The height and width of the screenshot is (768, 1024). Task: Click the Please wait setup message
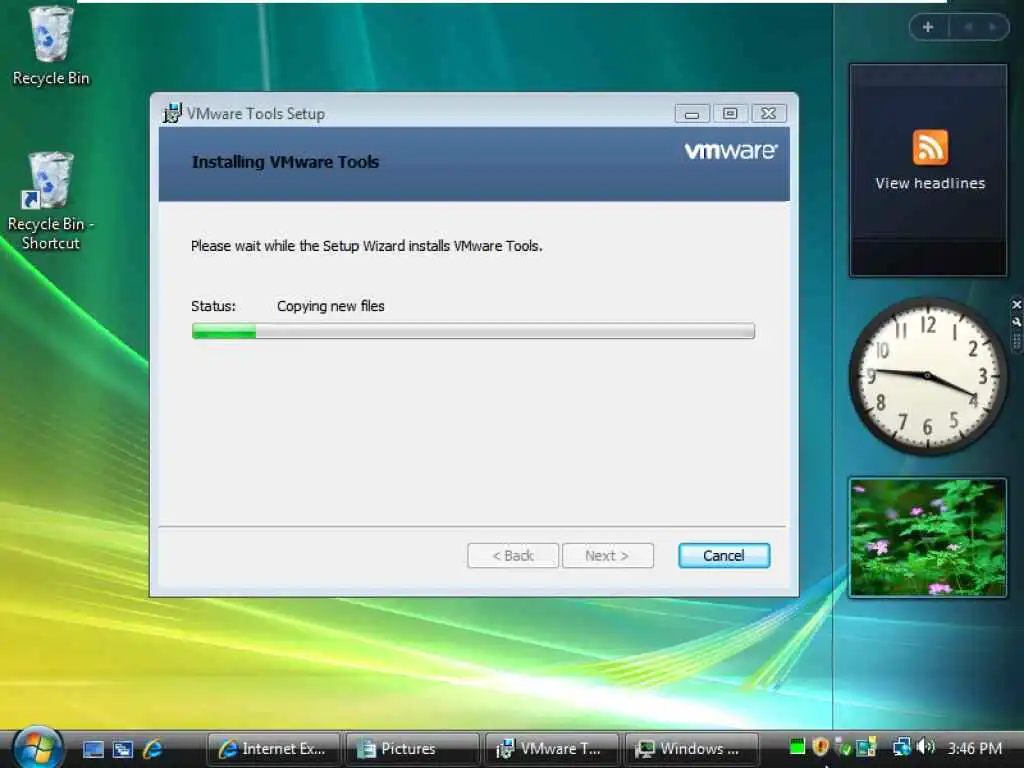[x=366, y=246]
